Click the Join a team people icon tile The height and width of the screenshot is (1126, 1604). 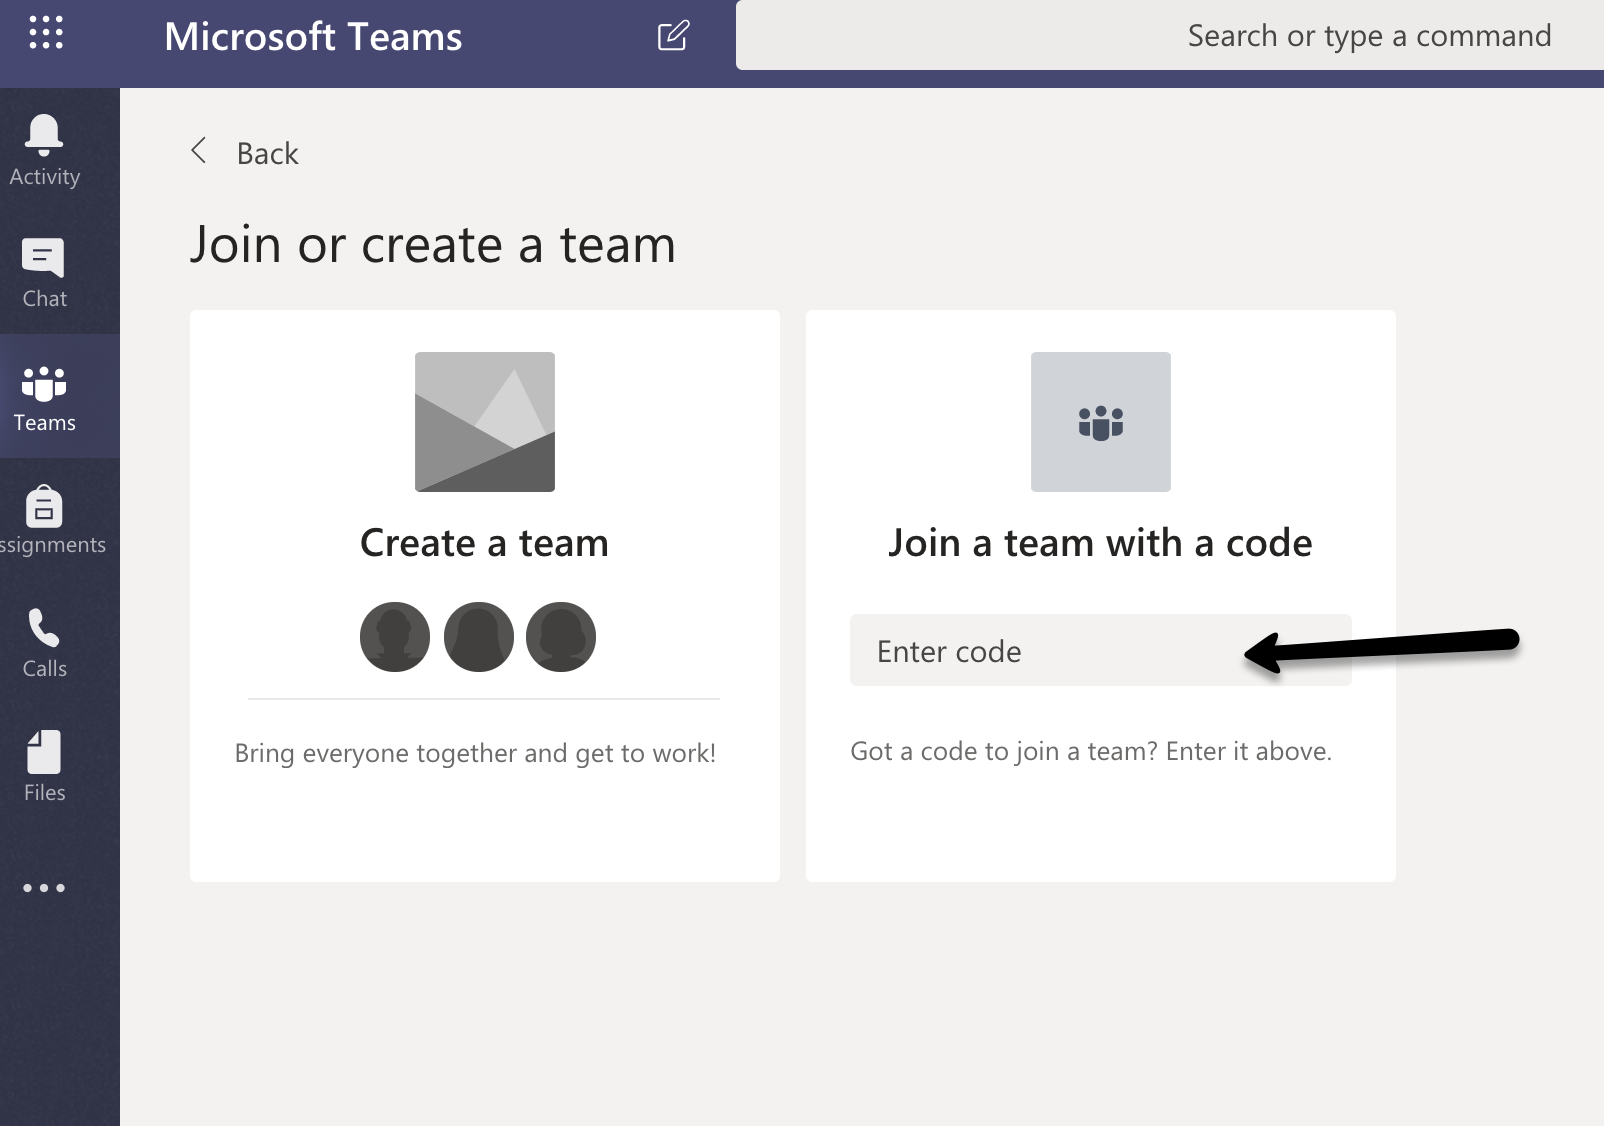pyautogui.click(x=1101, y=422)
